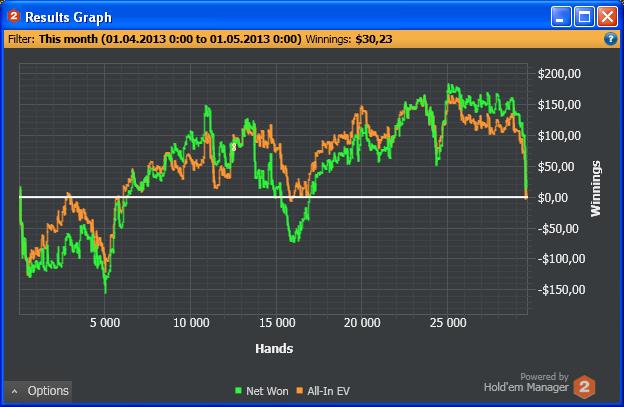Close the Results Graph window
Screen dimensions: 624x407
point(607,17)
